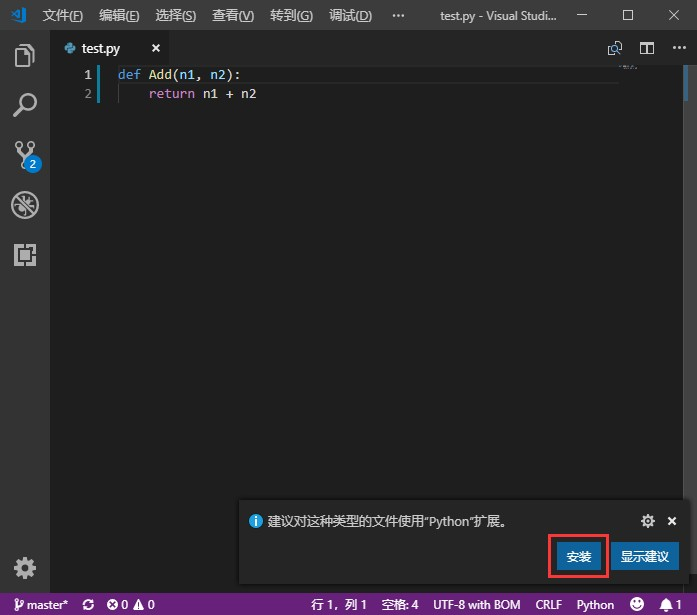Expand the editor more actions ellipsis
This screenshot has height=615, width=697.
coord(679,48)
